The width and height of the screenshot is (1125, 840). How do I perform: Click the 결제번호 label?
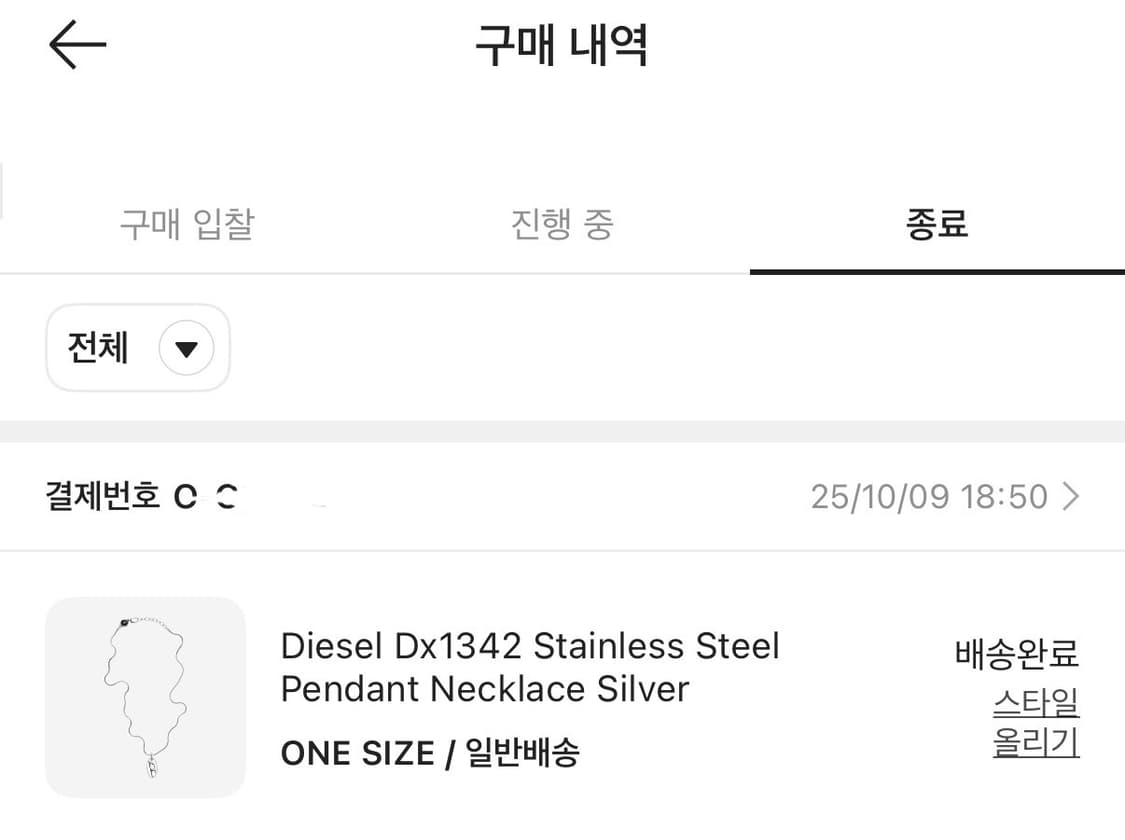tap(103, 497)
